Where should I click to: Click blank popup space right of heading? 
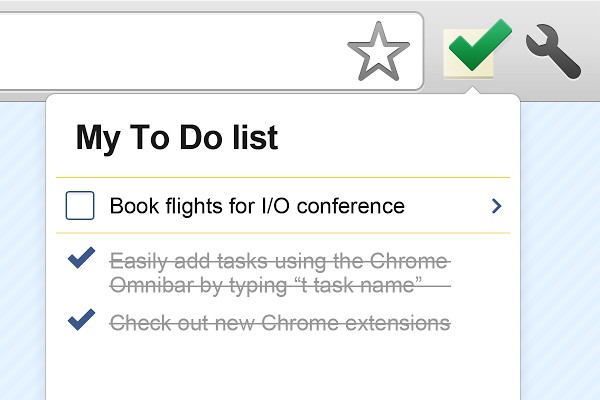pos(400,137)
